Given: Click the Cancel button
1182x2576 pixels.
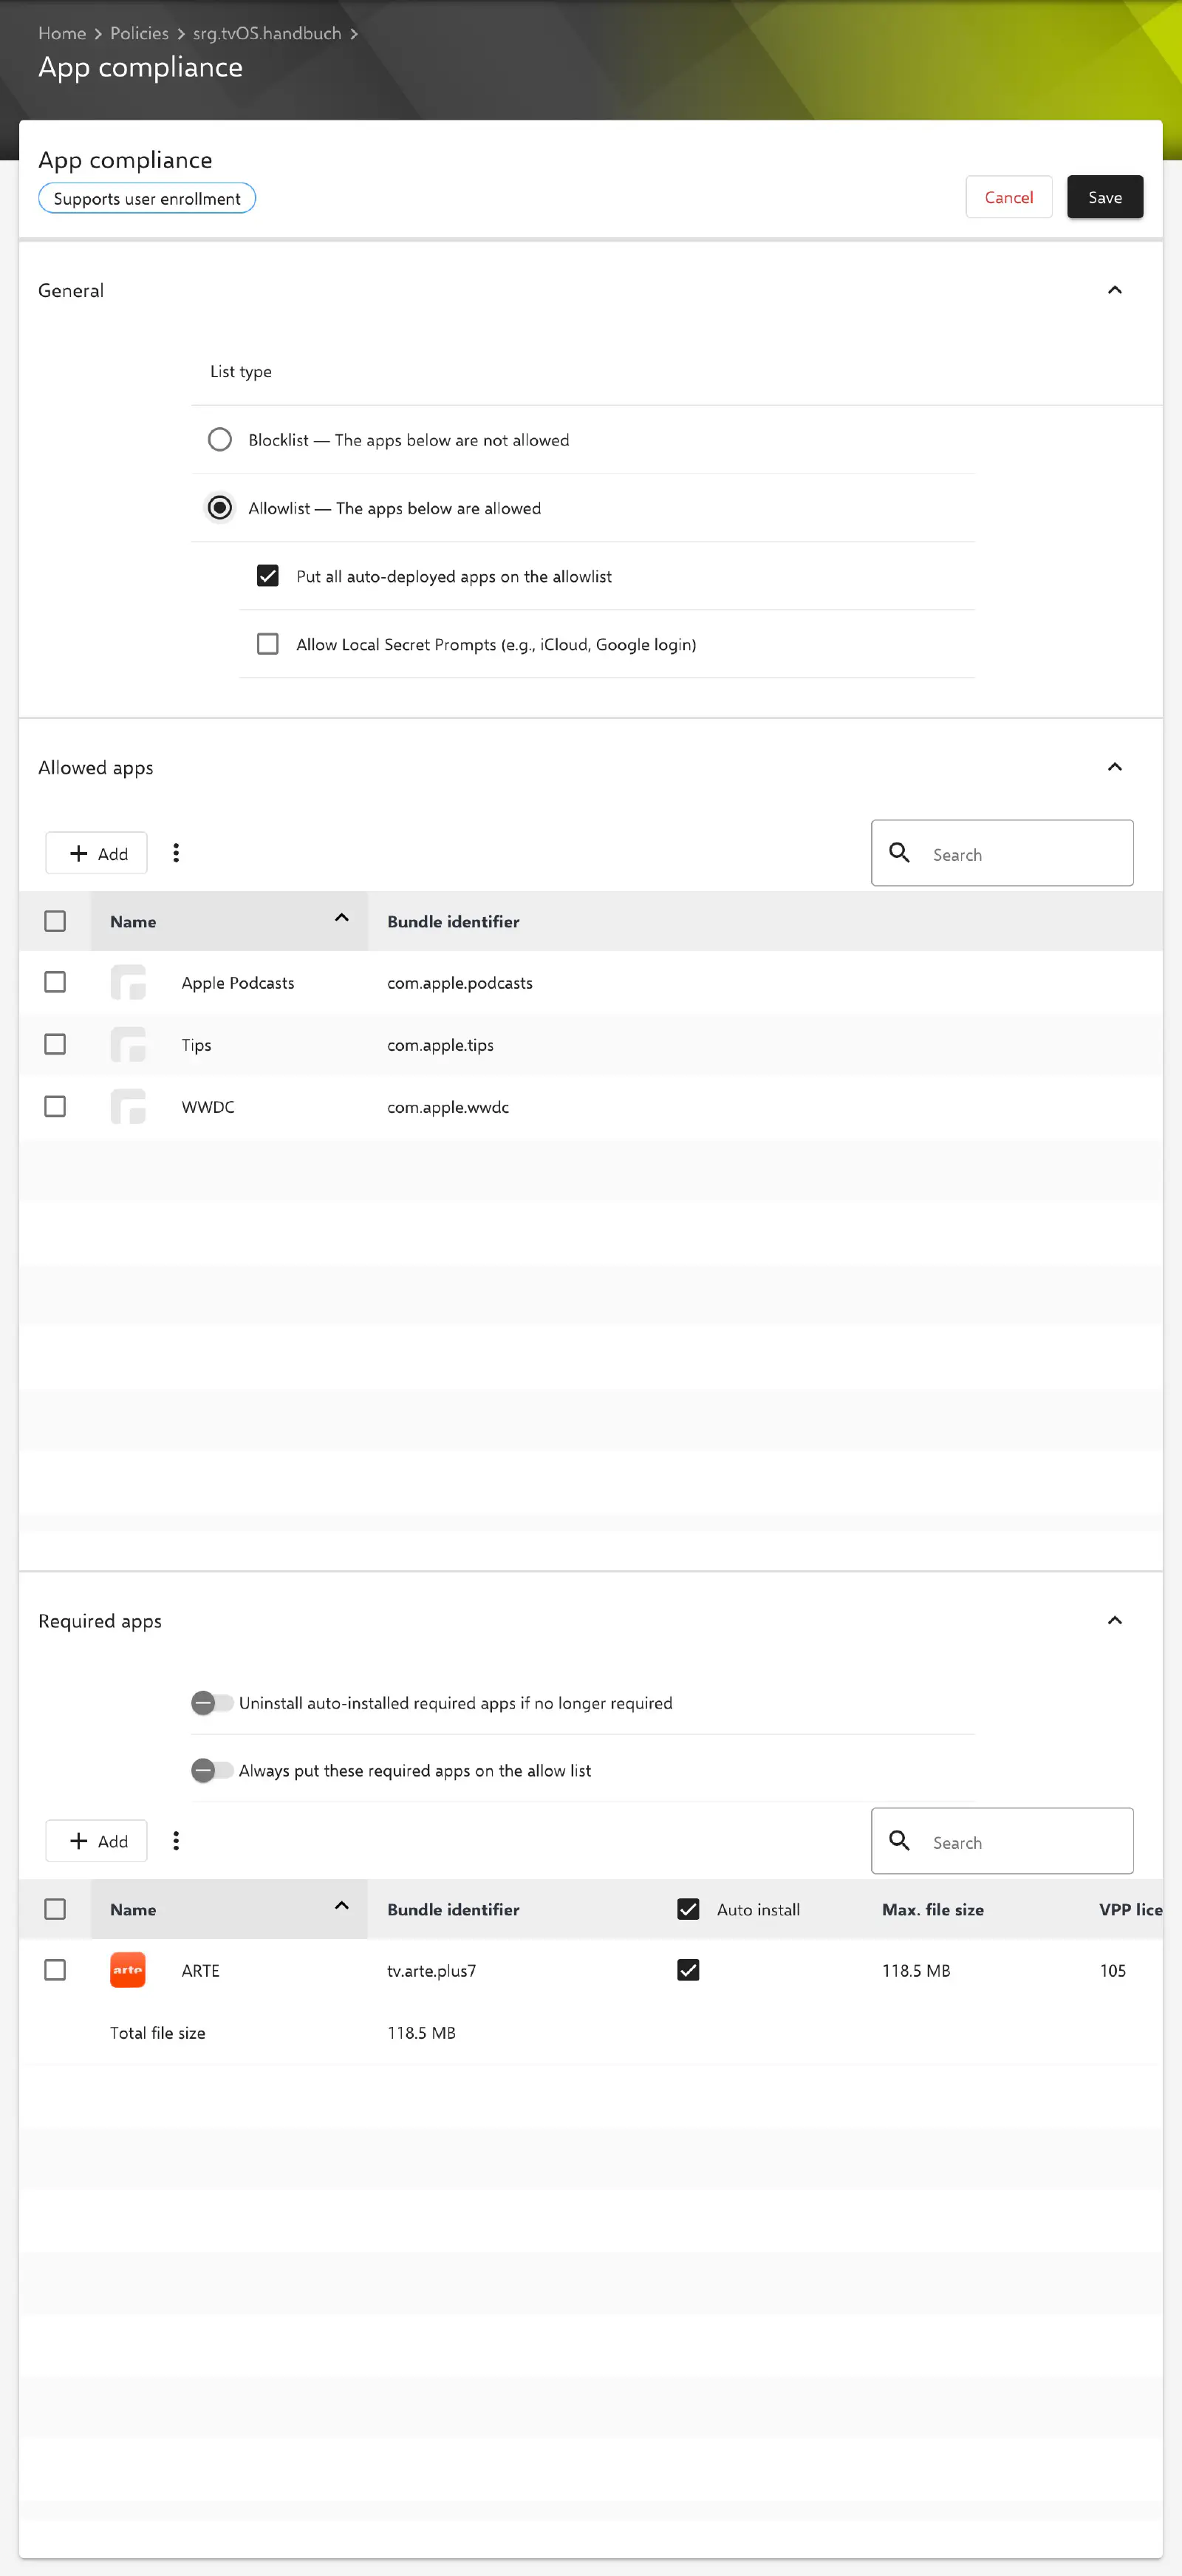Looking at the screenshot, I should (1008, 197).
